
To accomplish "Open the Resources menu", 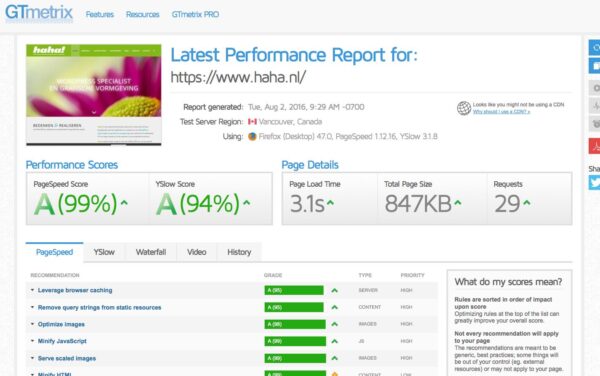I will pyautogui.click(x=142, y=15).
